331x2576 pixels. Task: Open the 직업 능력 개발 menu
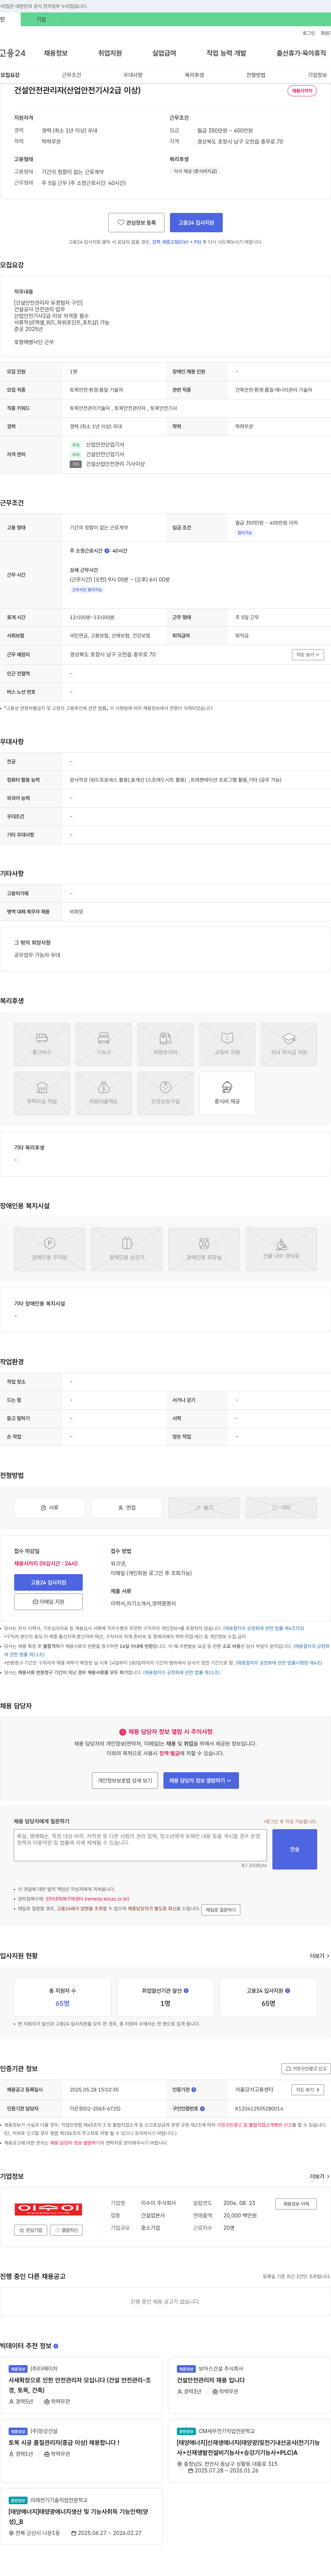226,53
